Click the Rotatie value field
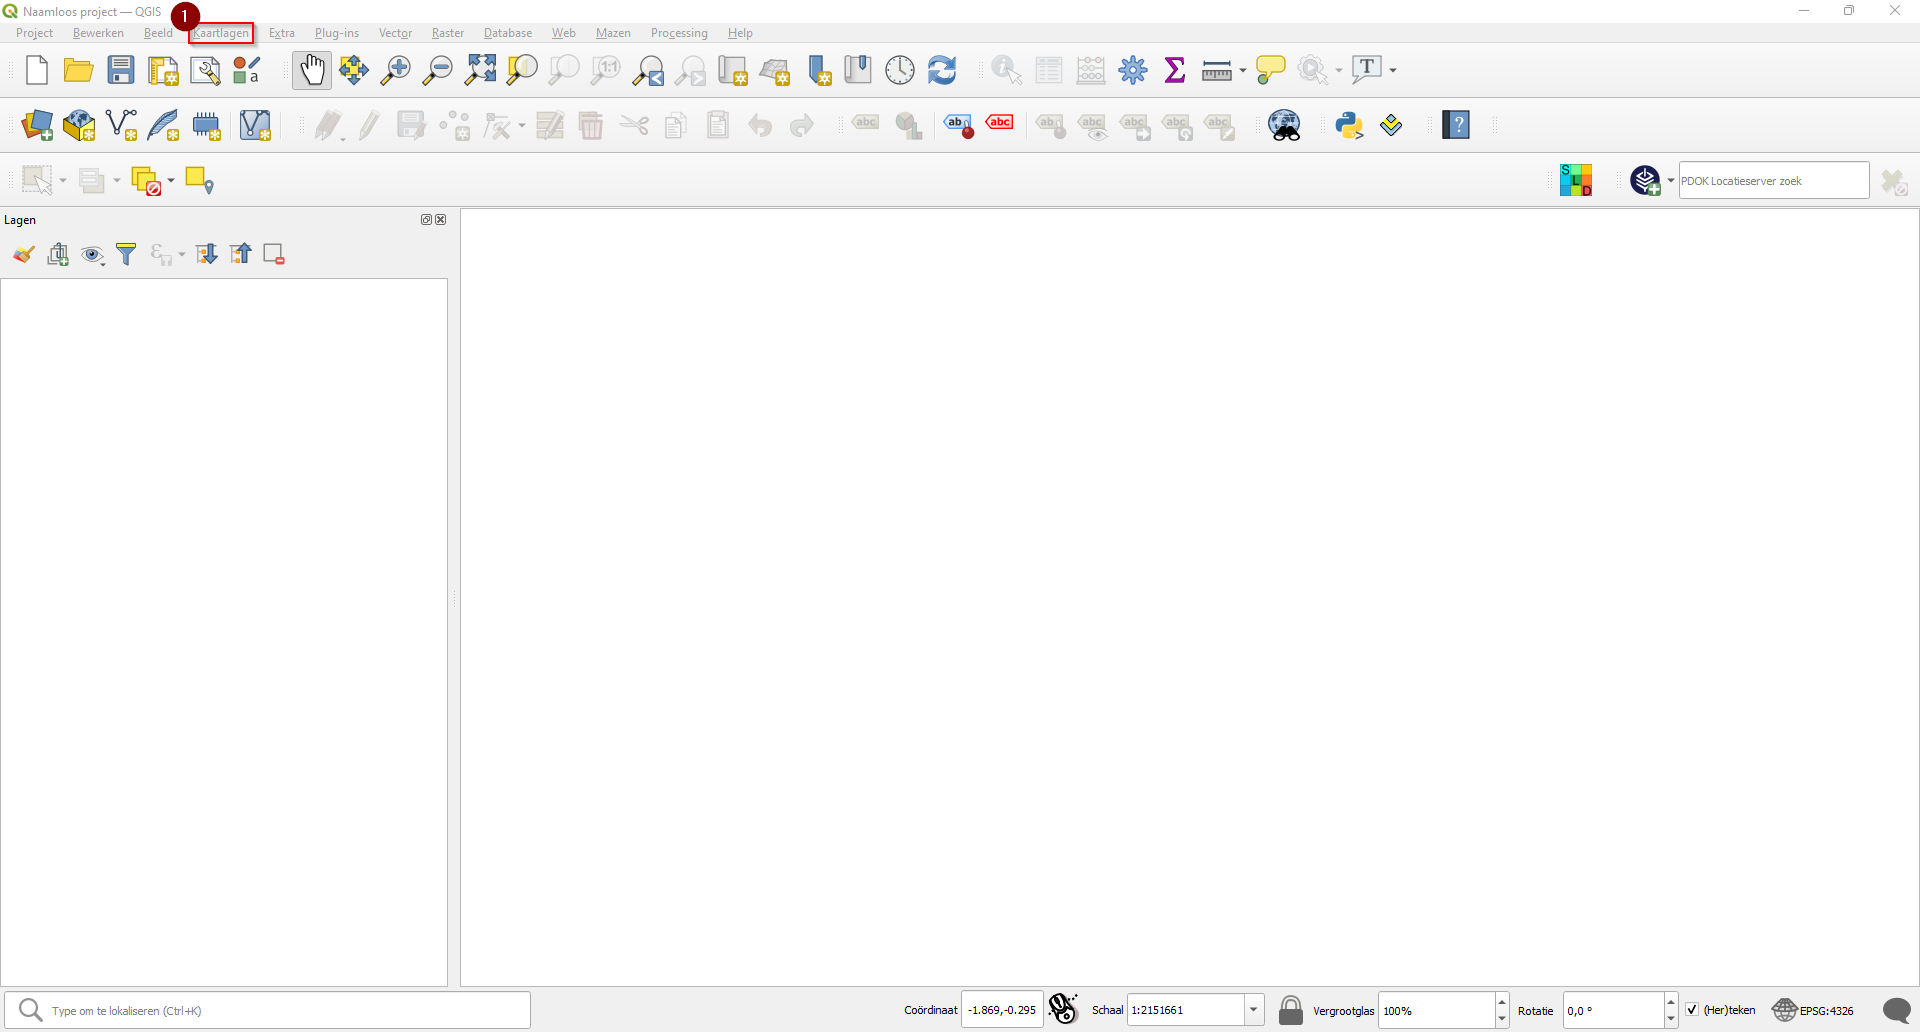1920x1032 pixels. 1614,1010
